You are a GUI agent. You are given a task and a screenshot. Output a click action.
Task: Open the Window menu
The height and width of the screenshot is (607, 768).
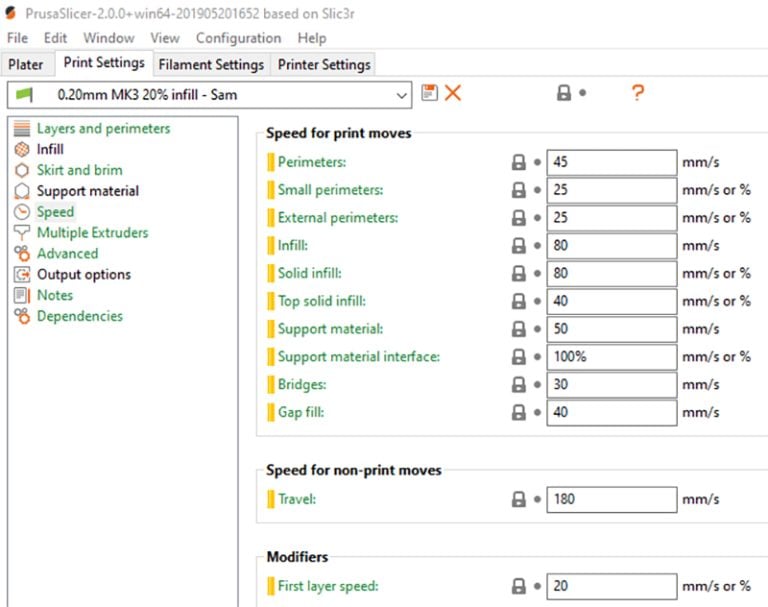[x=109, y=38]
